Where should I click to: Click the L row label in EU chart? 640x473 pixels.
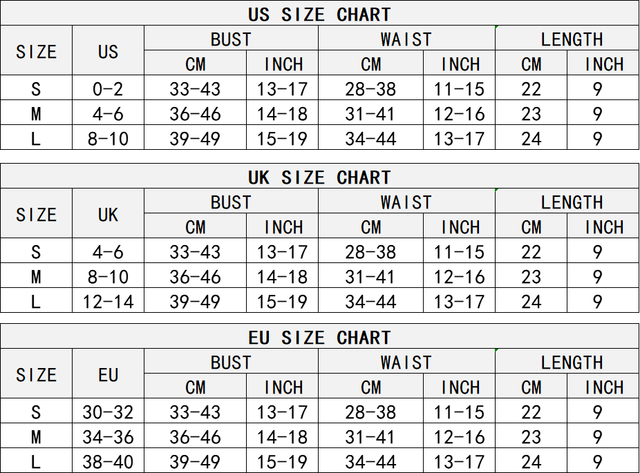(x=36, y=461)
